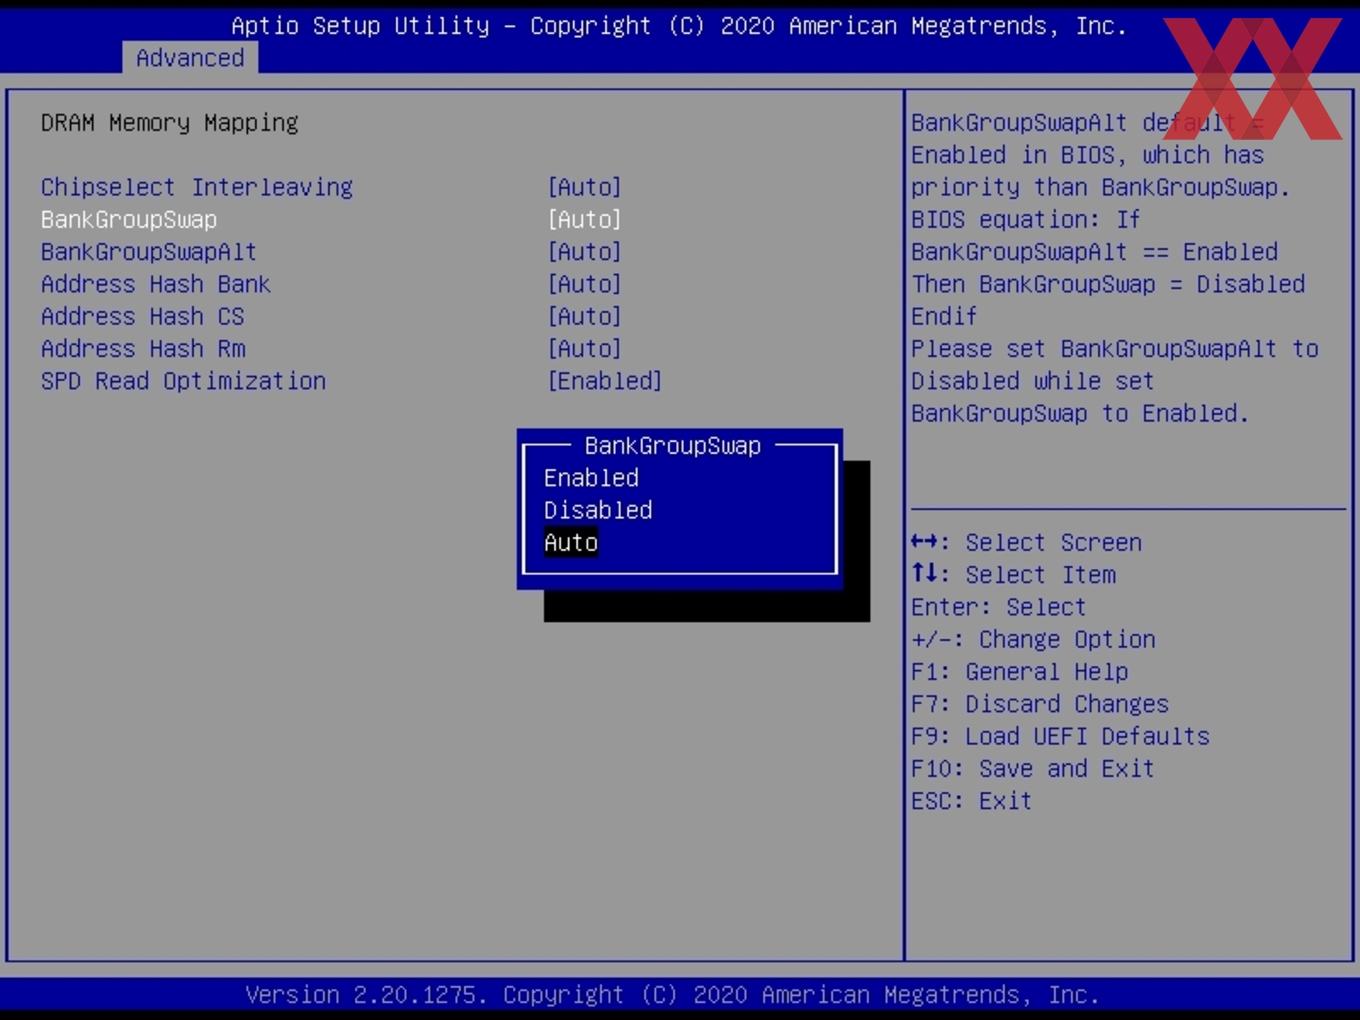Open BankGroupSwapAlt [Auto] value

[x=585, y=252]
